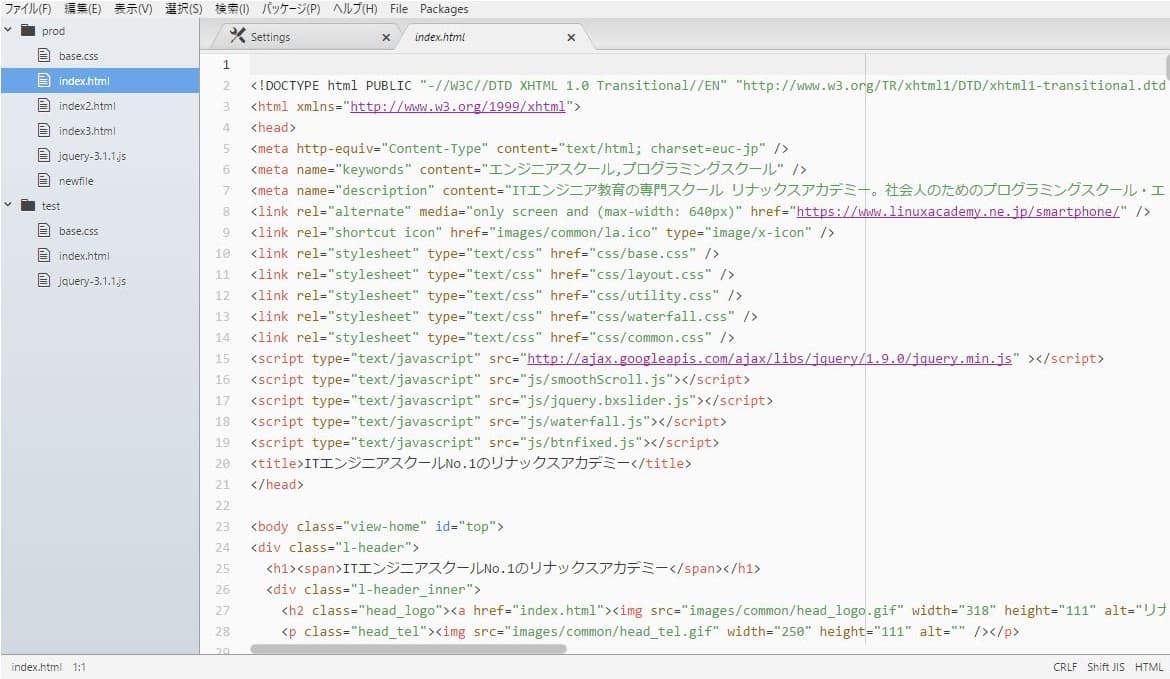Collapse the test folder chevron
Image resolution: width=1170 pixels, height=679 pixels.
click(8, 206)
